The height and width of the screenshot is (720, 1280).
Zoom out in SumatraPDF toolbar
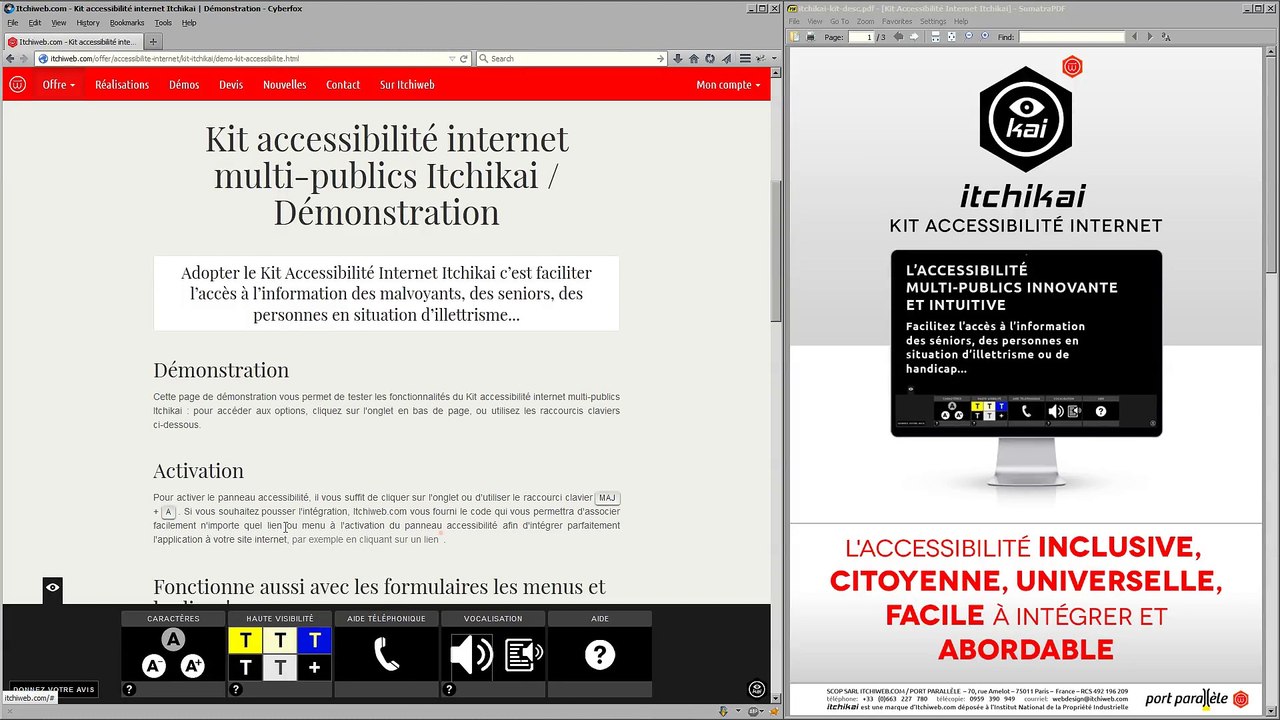tap(969, 36)
